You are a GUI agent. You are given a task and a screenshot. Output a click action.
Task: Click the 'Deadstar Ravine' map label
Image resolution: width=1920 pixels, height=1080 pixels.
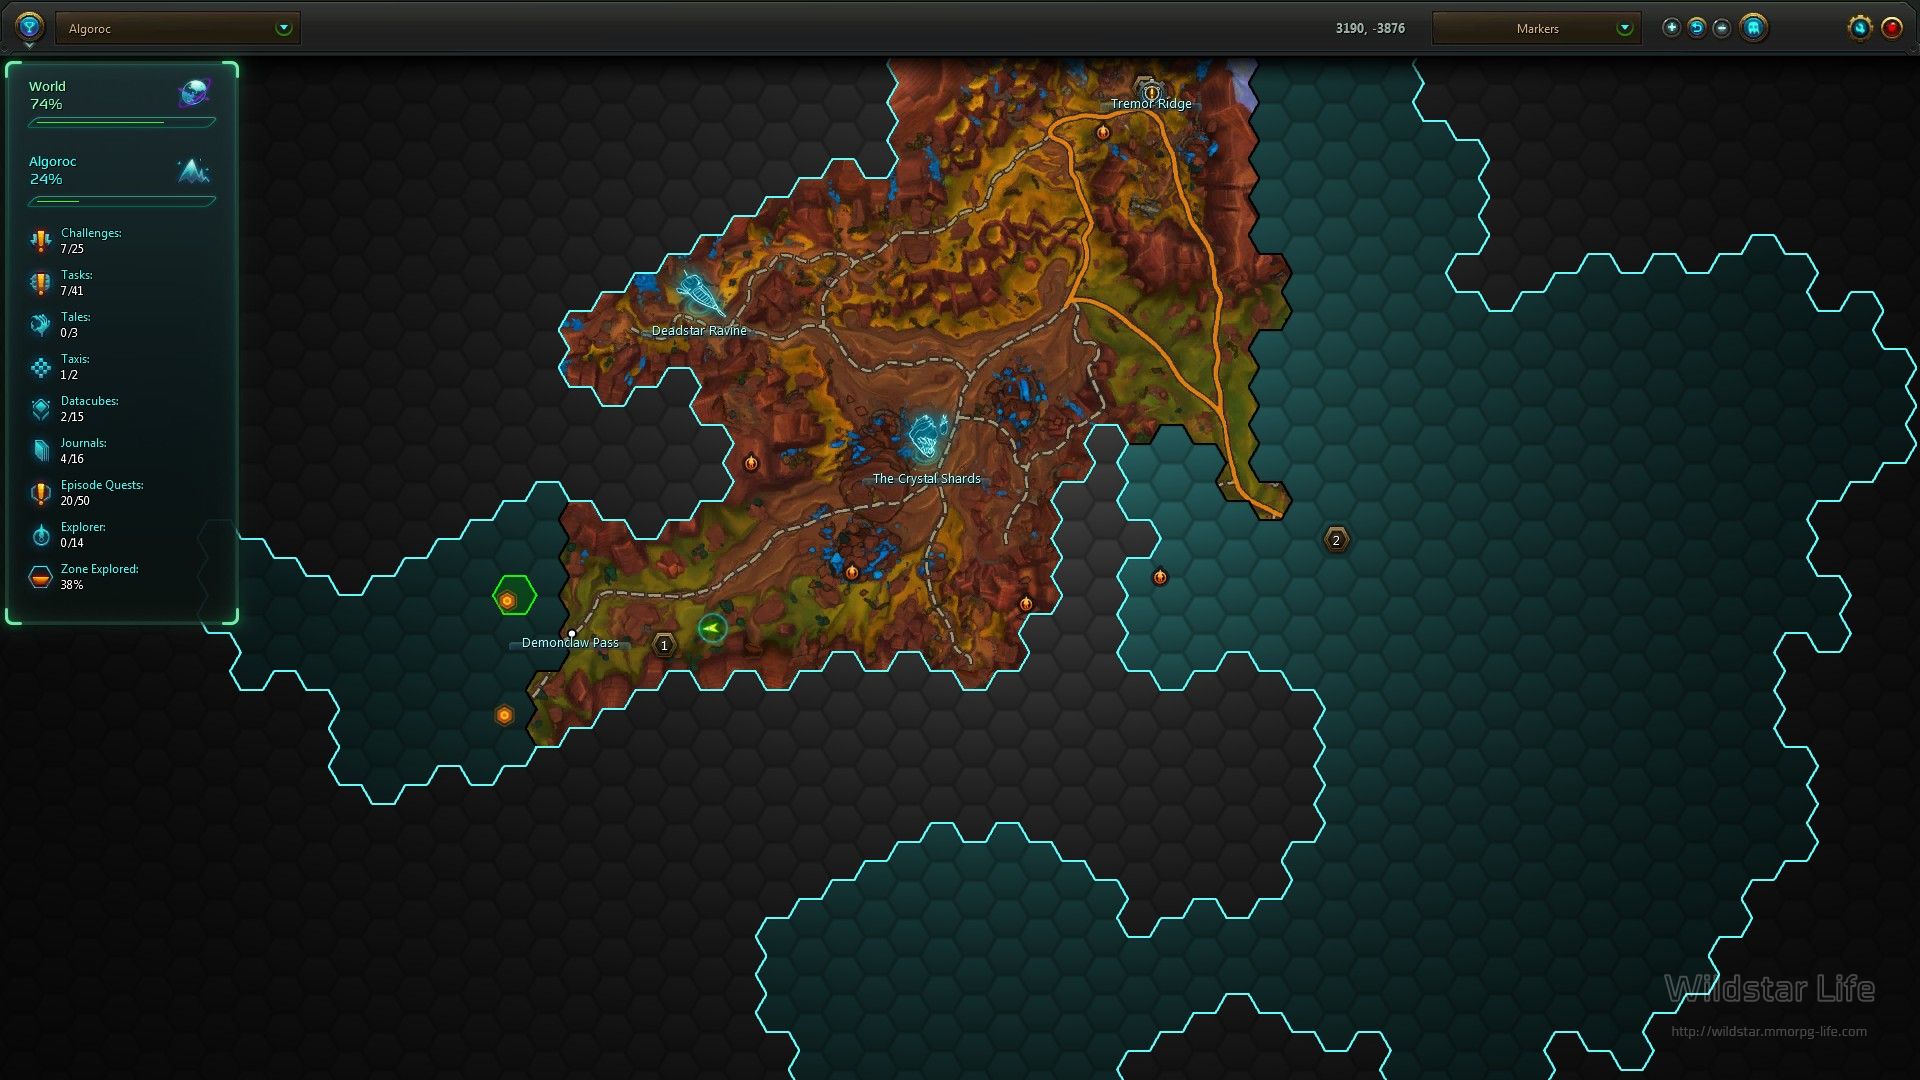tap(699, 331)
